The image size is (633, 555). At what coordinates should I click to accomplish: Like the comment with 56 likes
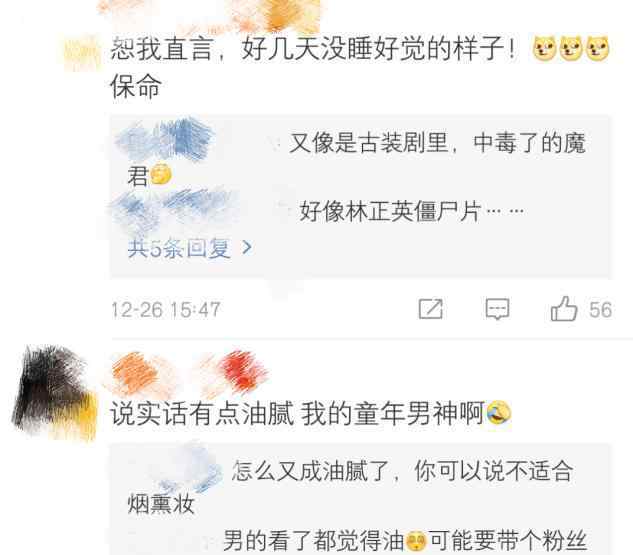564,309
